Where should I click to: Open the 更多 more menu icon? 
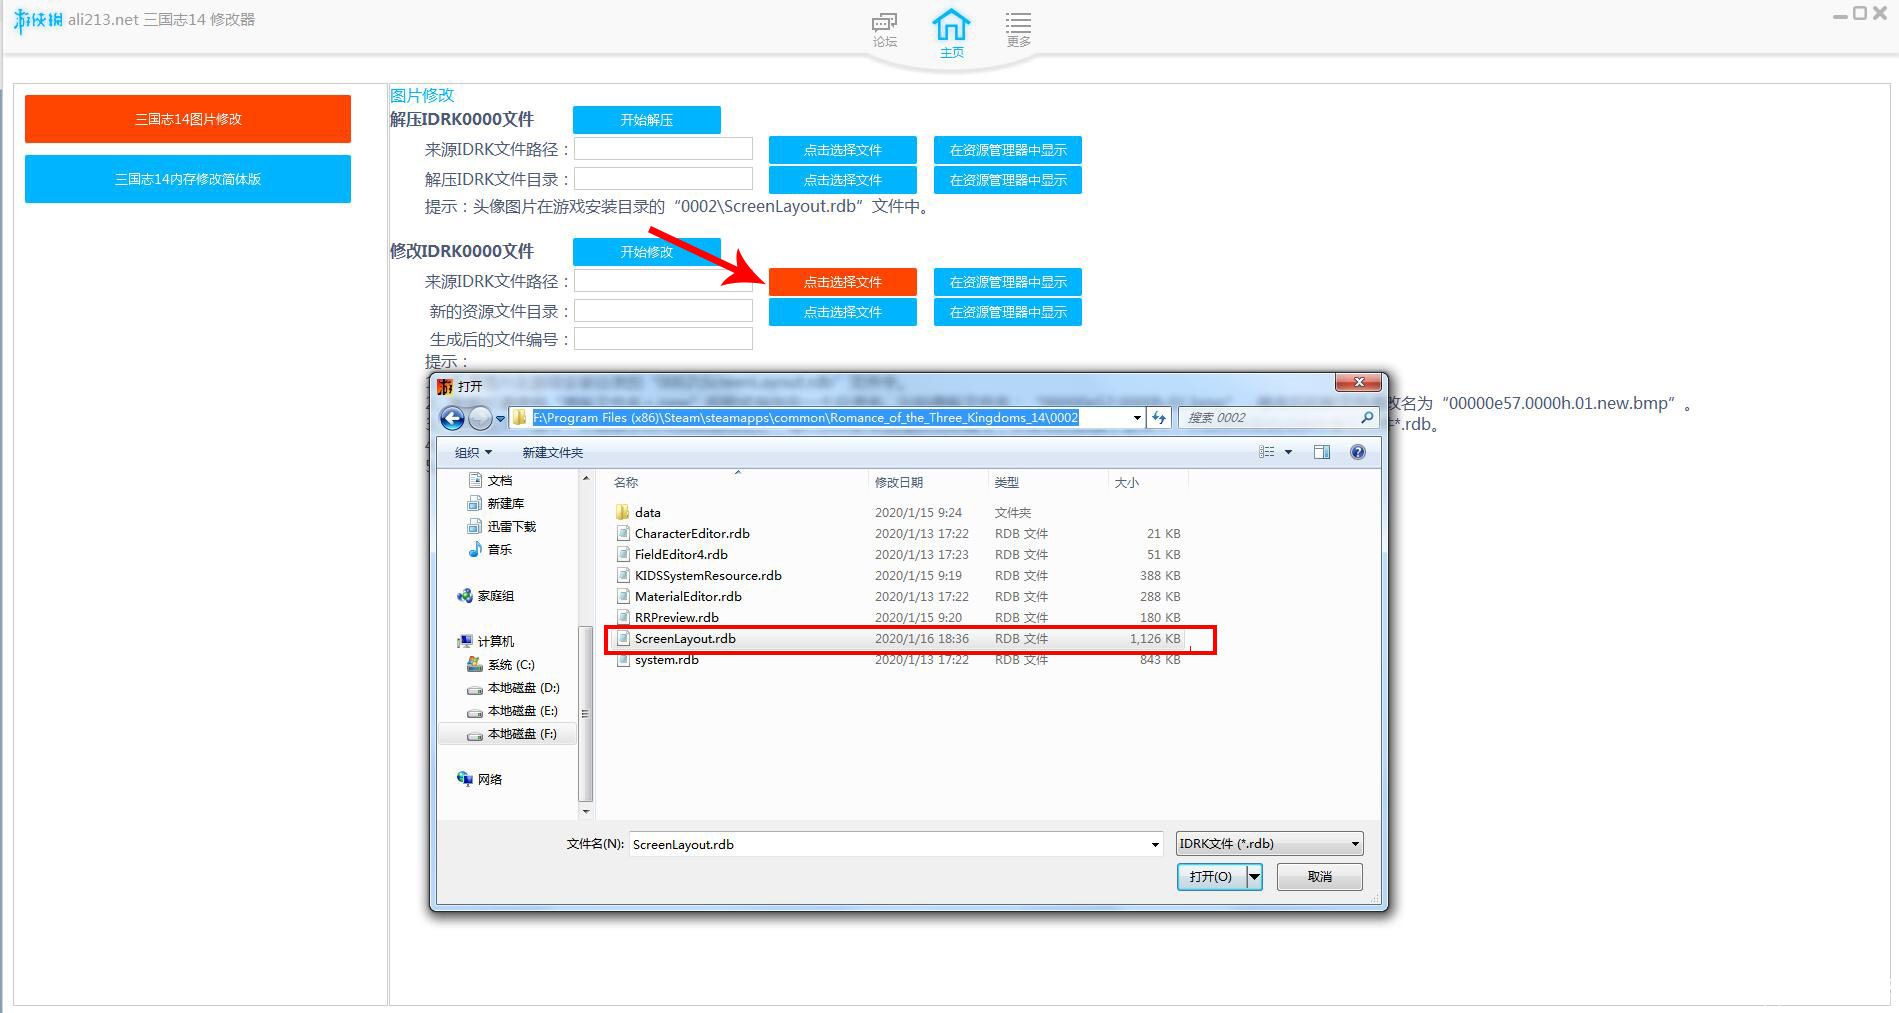coord(1018,30)
